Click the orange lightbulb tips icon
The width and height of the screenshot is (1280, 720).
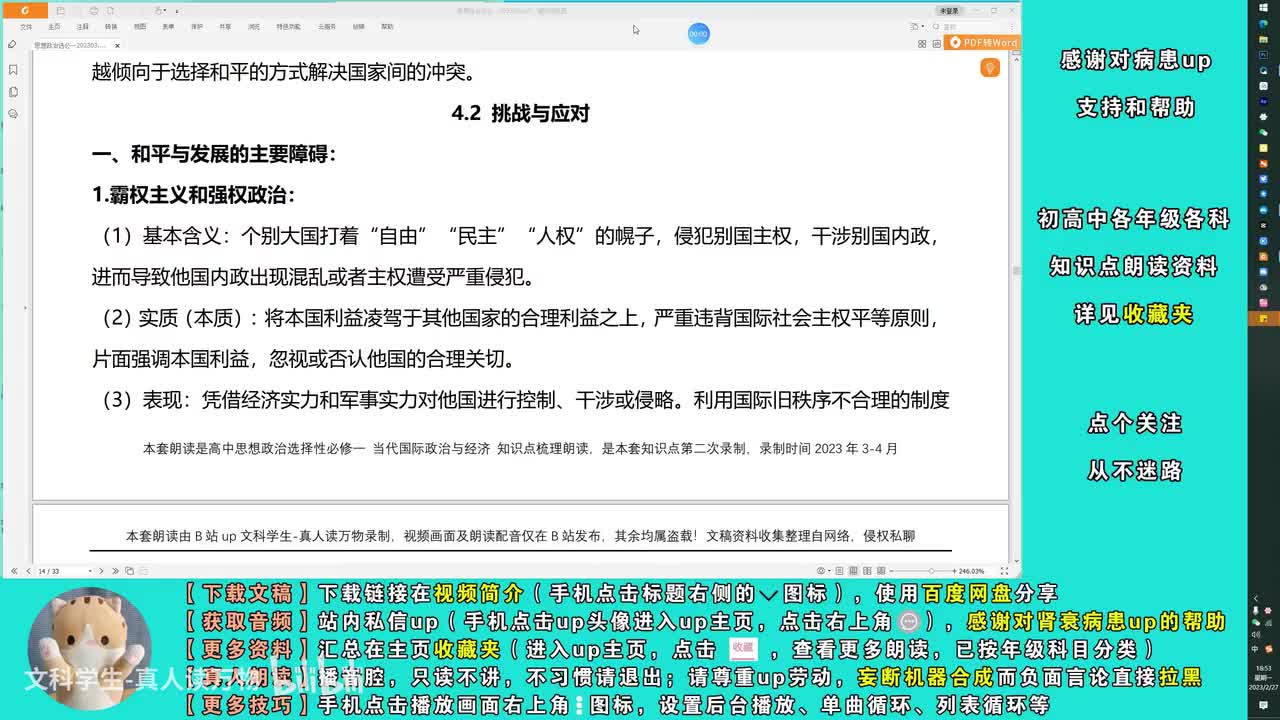(990, 68)
